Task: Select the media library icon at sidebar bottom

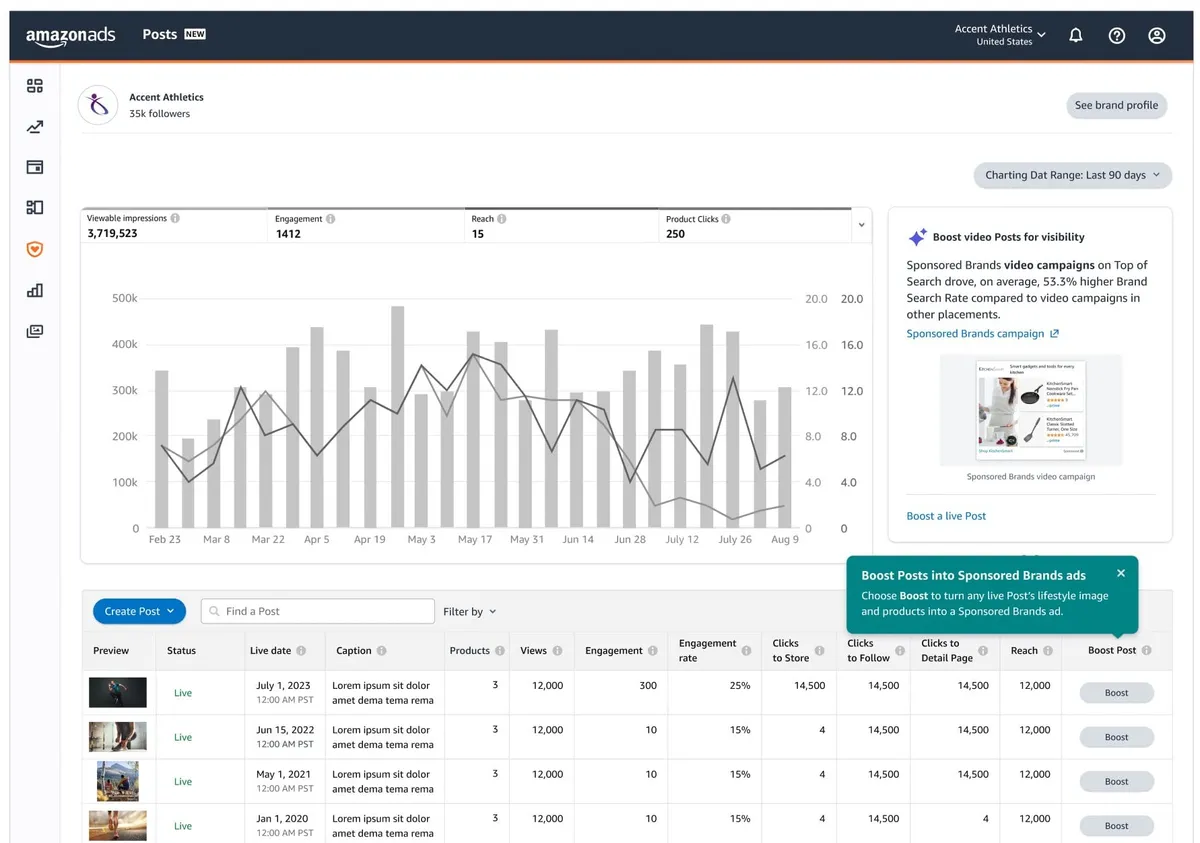Action: tap(34, 330)
